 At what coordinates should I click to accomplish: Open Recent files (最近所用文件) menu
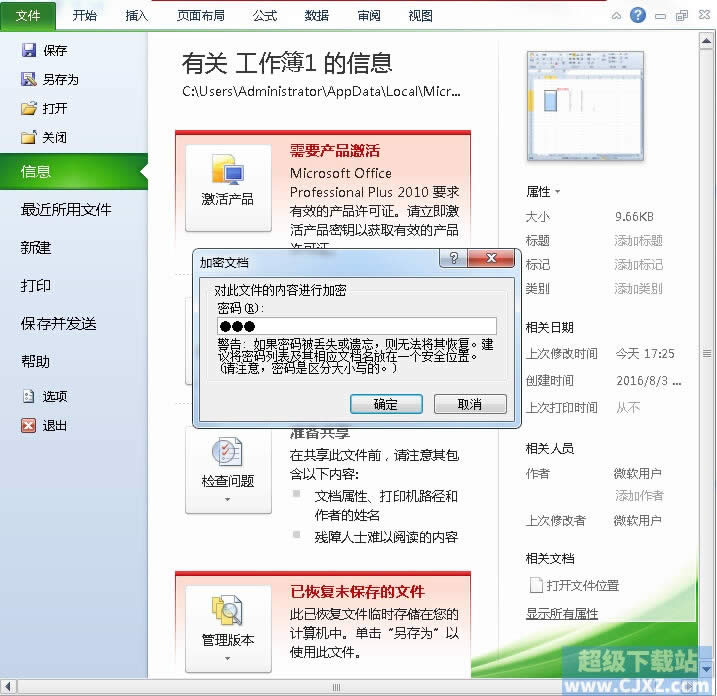[66, 209]
